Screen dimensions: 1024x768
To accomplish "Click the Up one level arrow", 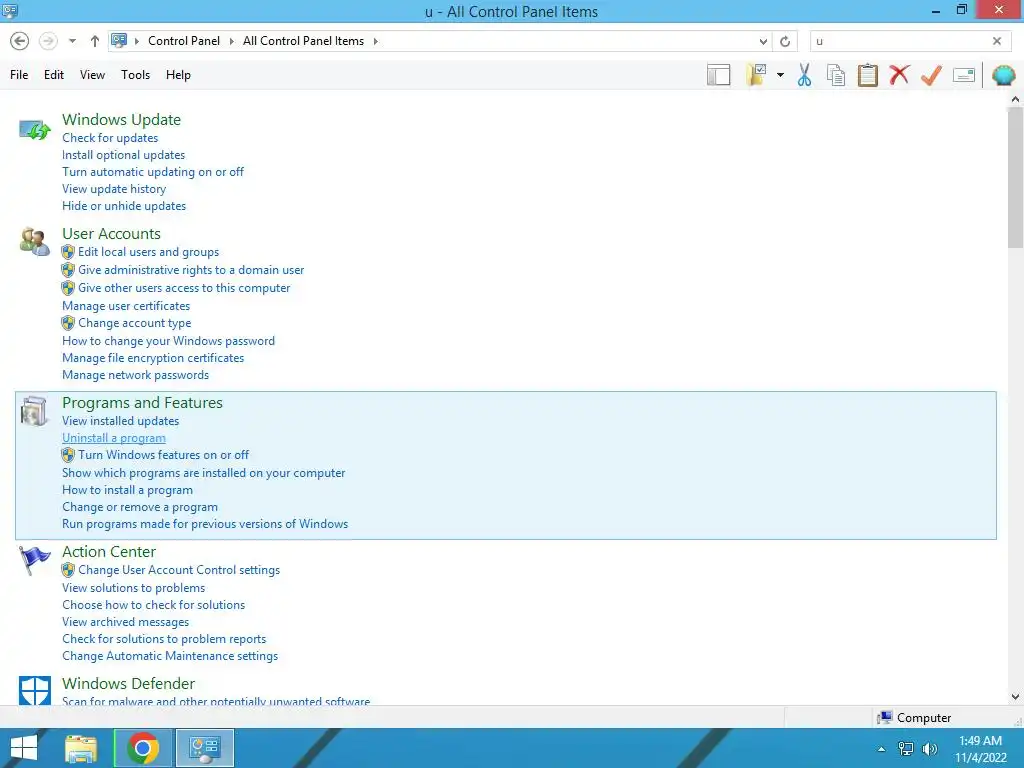I will 95,41.
